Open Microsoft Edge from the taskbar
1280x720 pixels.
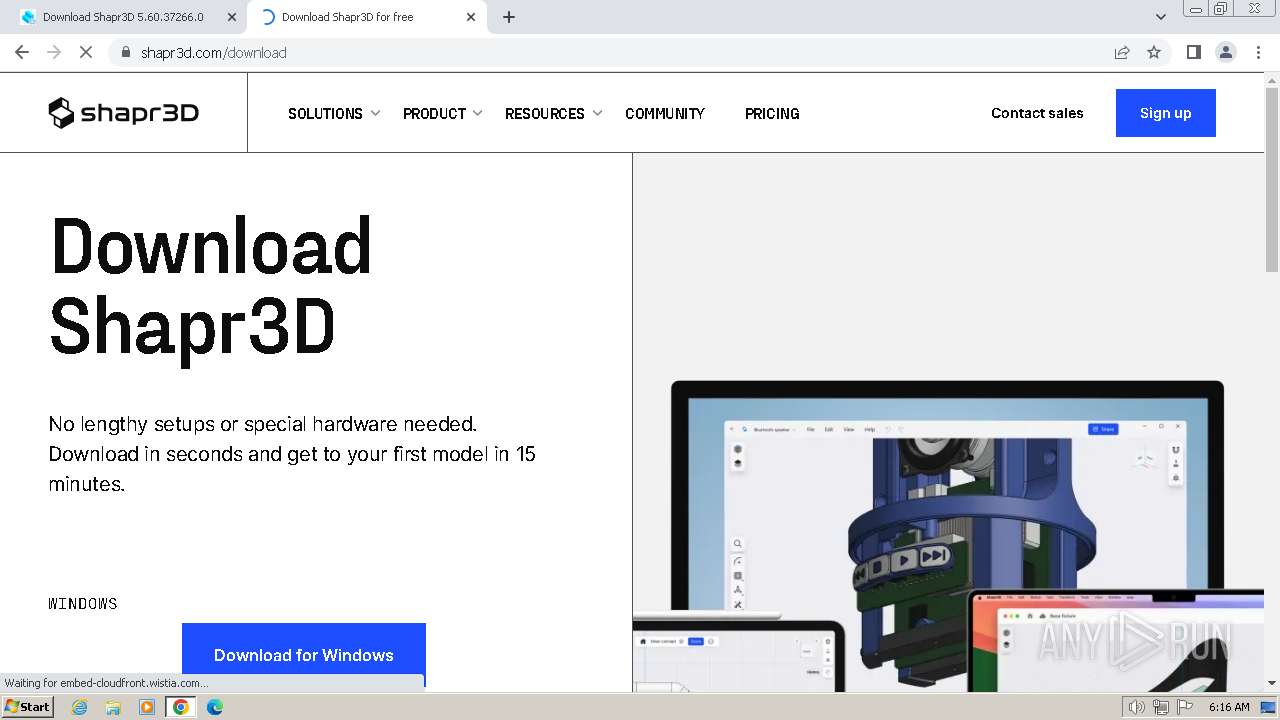[x=215, y=706]
